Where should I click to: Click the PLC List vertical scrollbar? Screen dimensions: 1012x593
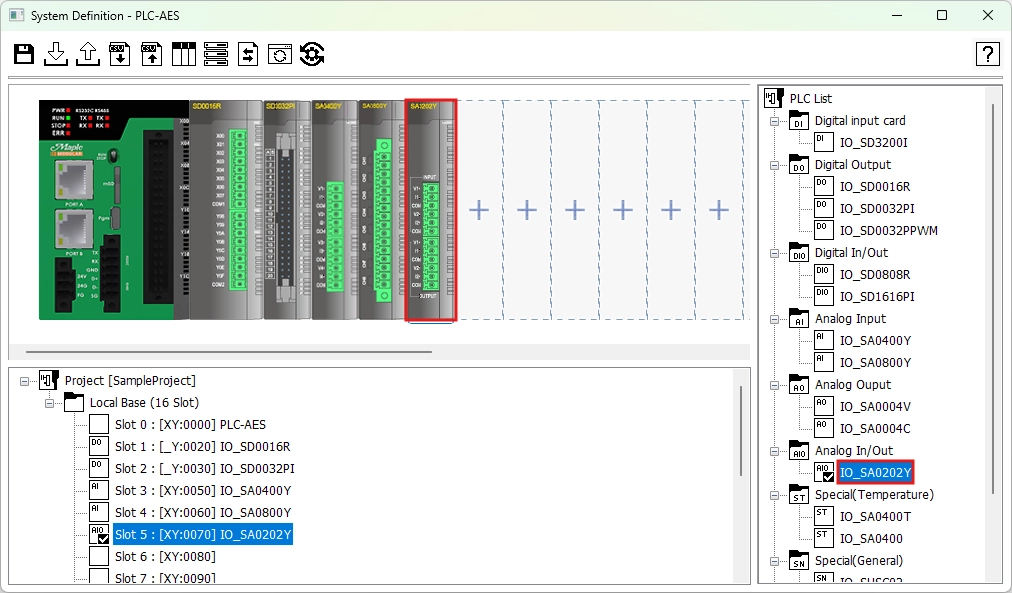point(993,300)
